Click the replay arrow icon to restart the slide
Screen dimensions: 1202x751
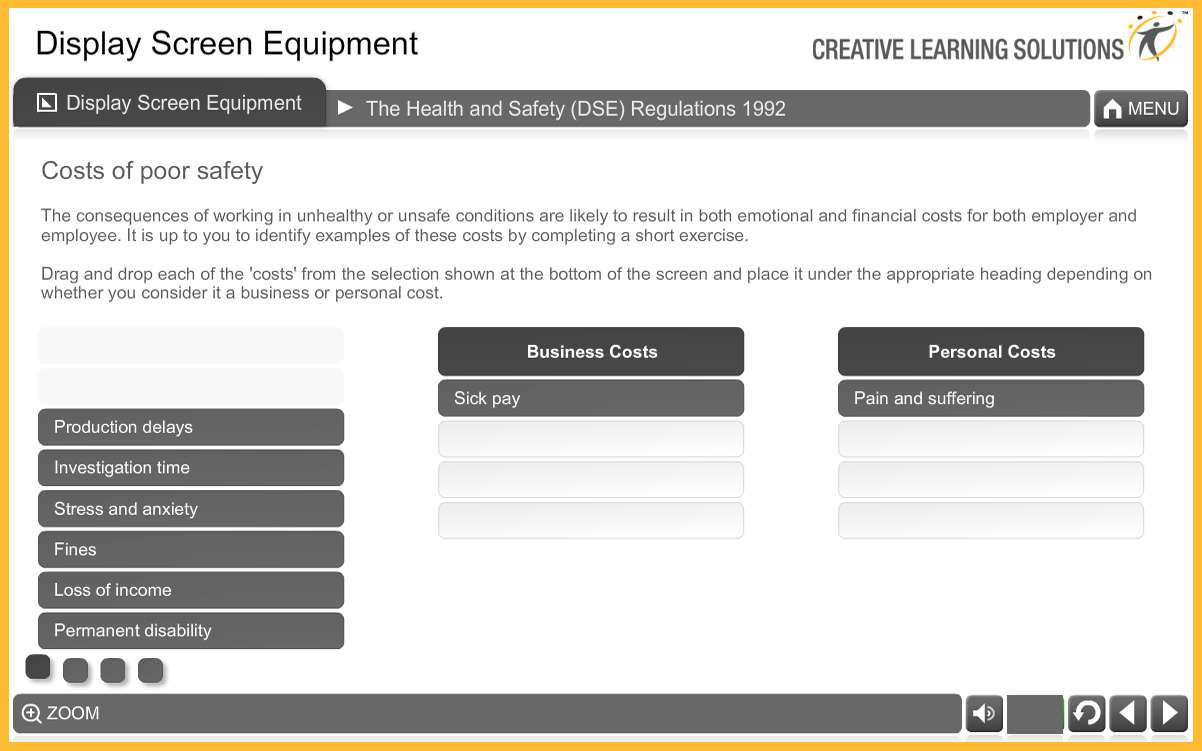(1087, 713)
